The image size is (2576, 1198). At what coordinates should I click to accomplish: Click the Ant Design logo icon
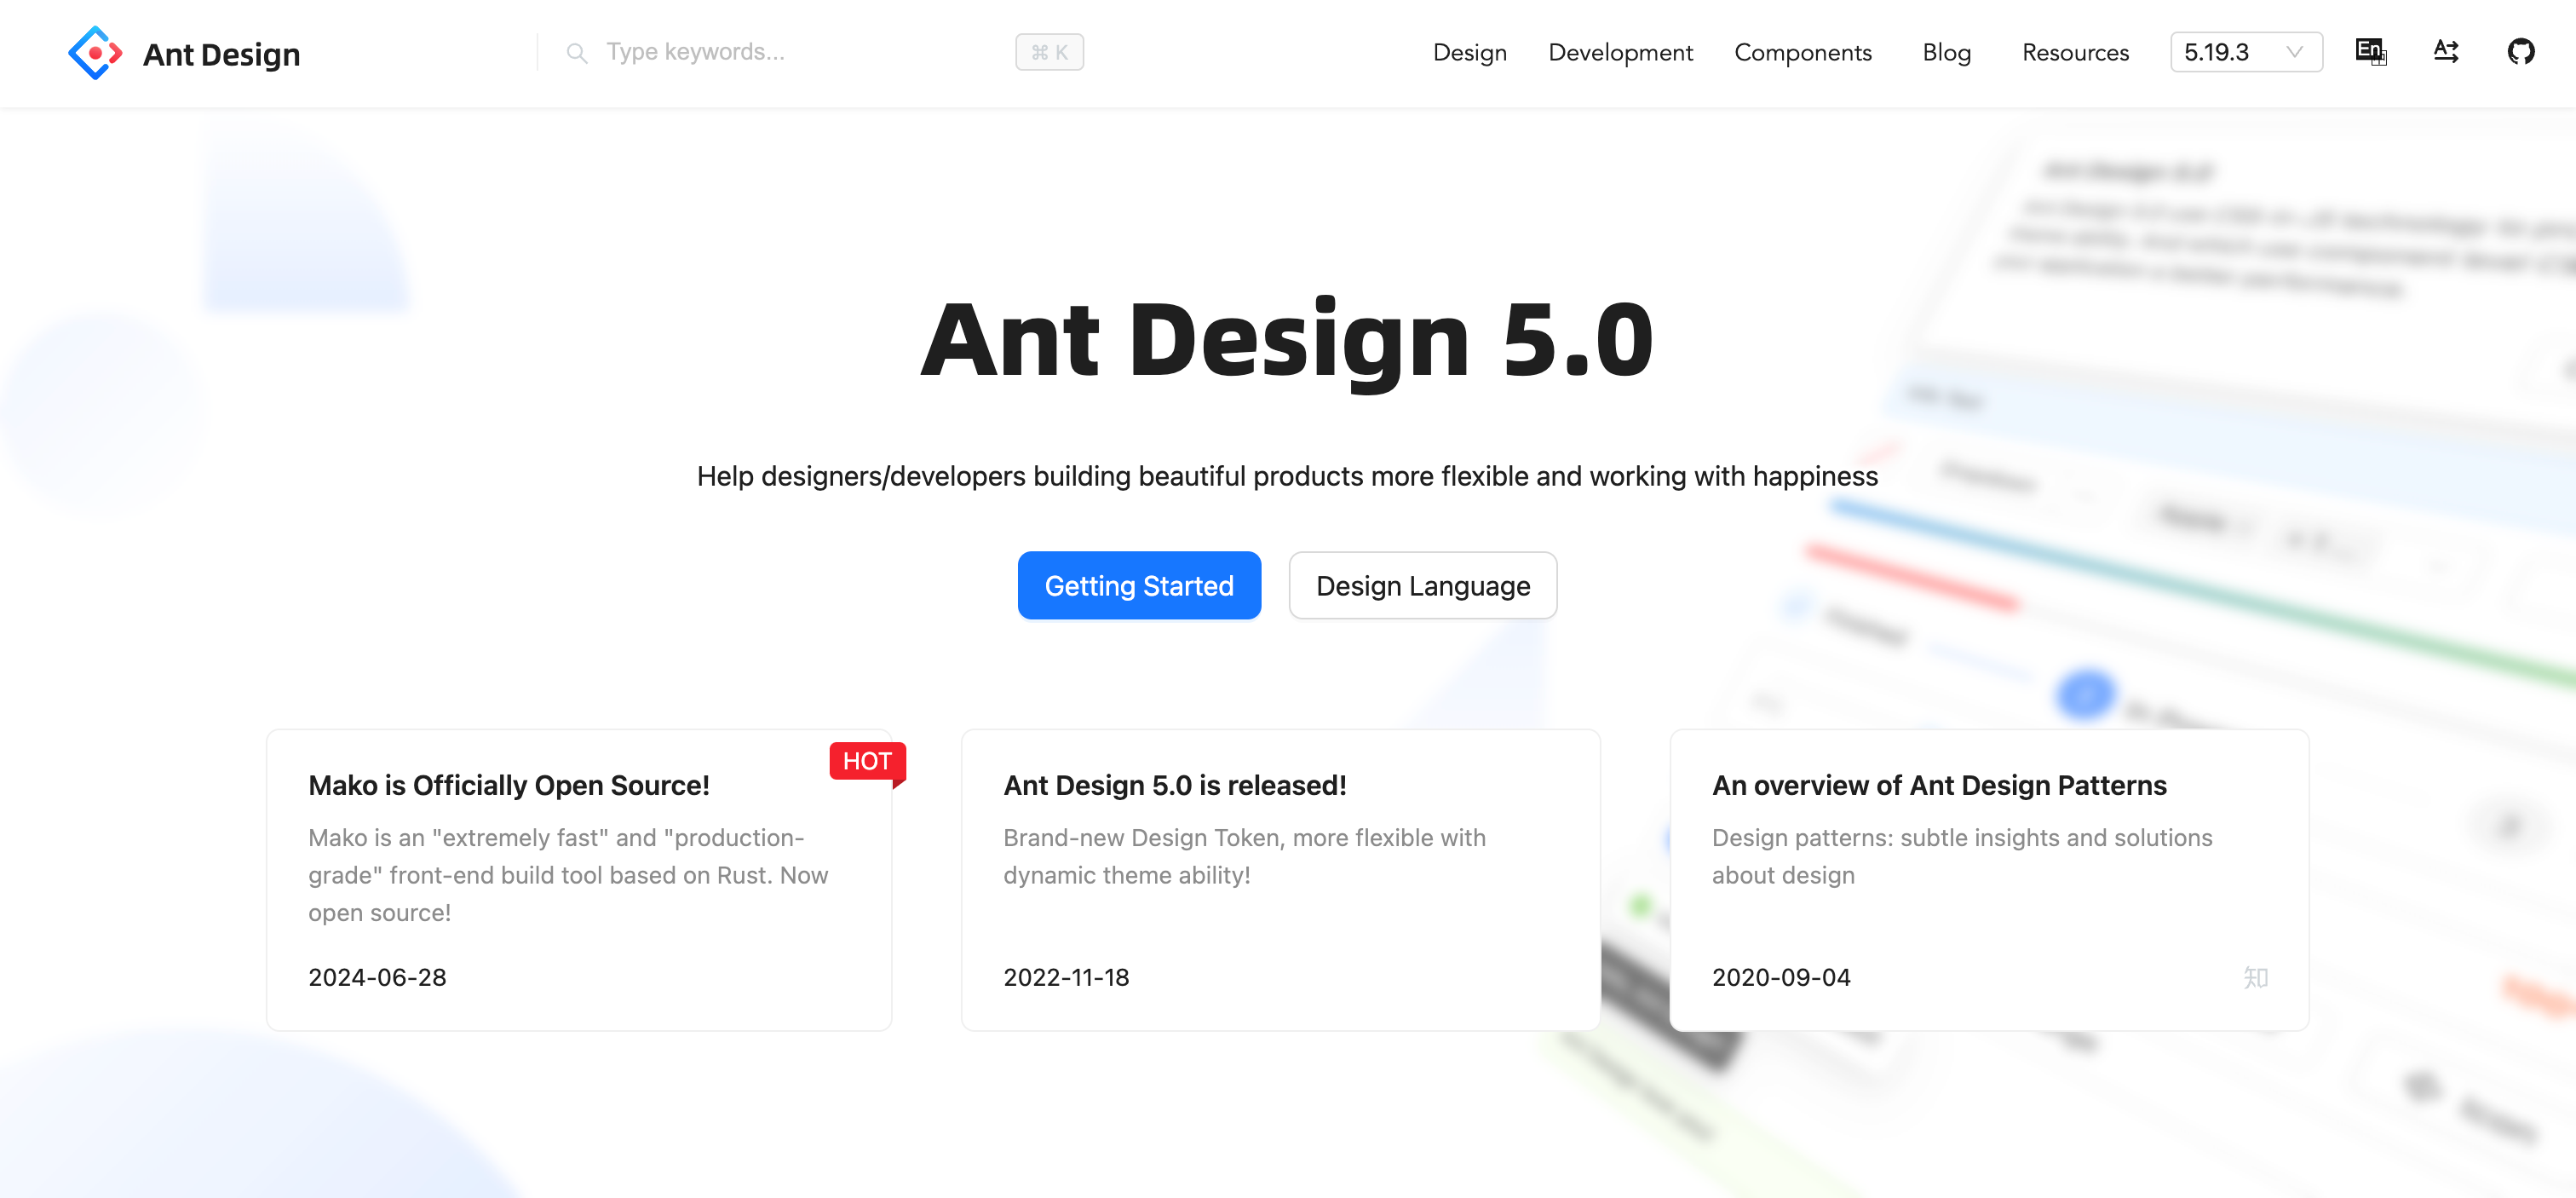tap(95, 53)
